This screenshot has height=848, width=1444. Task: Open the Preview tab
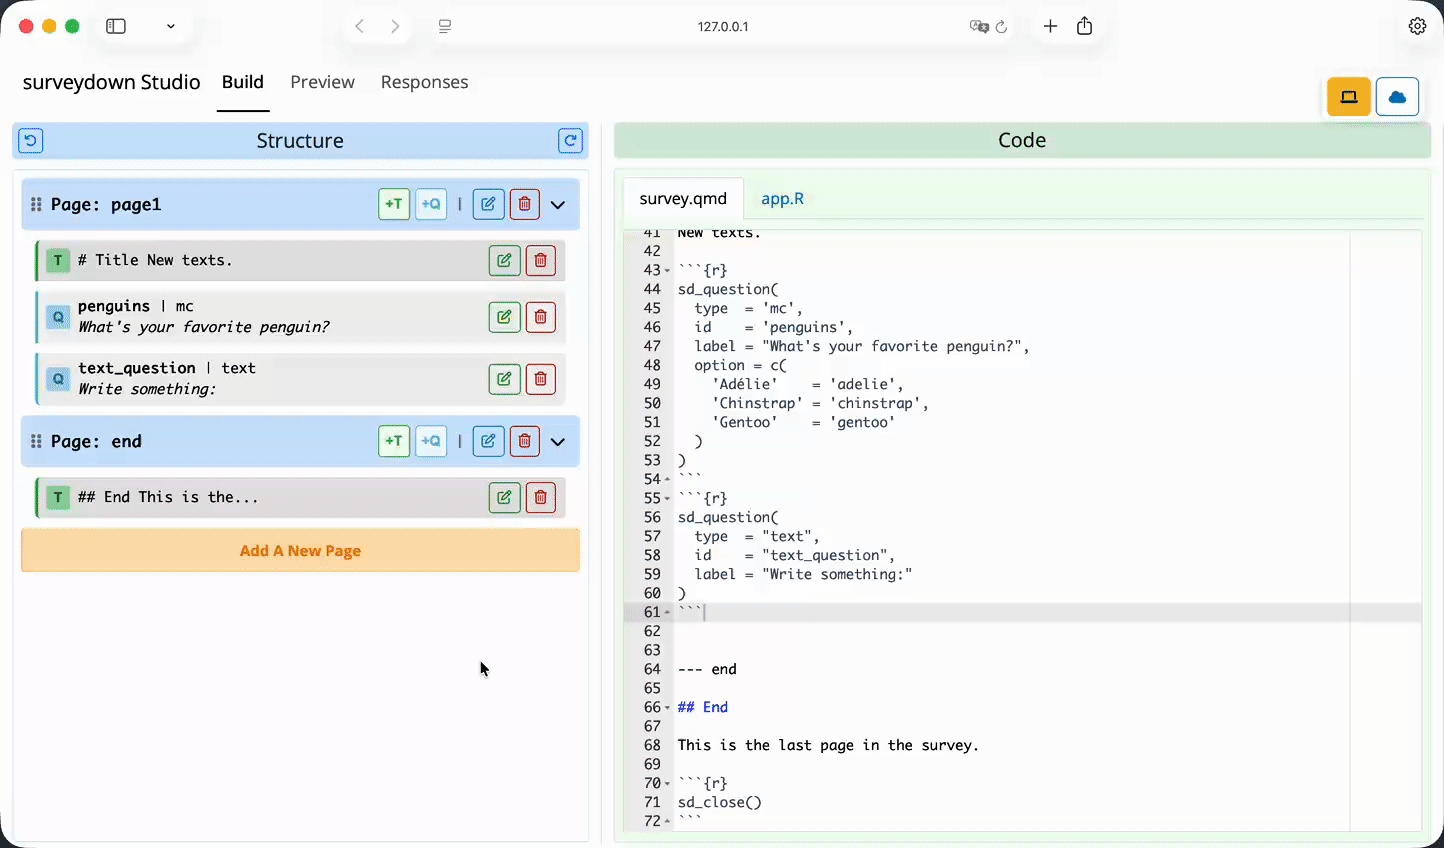[x=322, y=82]
